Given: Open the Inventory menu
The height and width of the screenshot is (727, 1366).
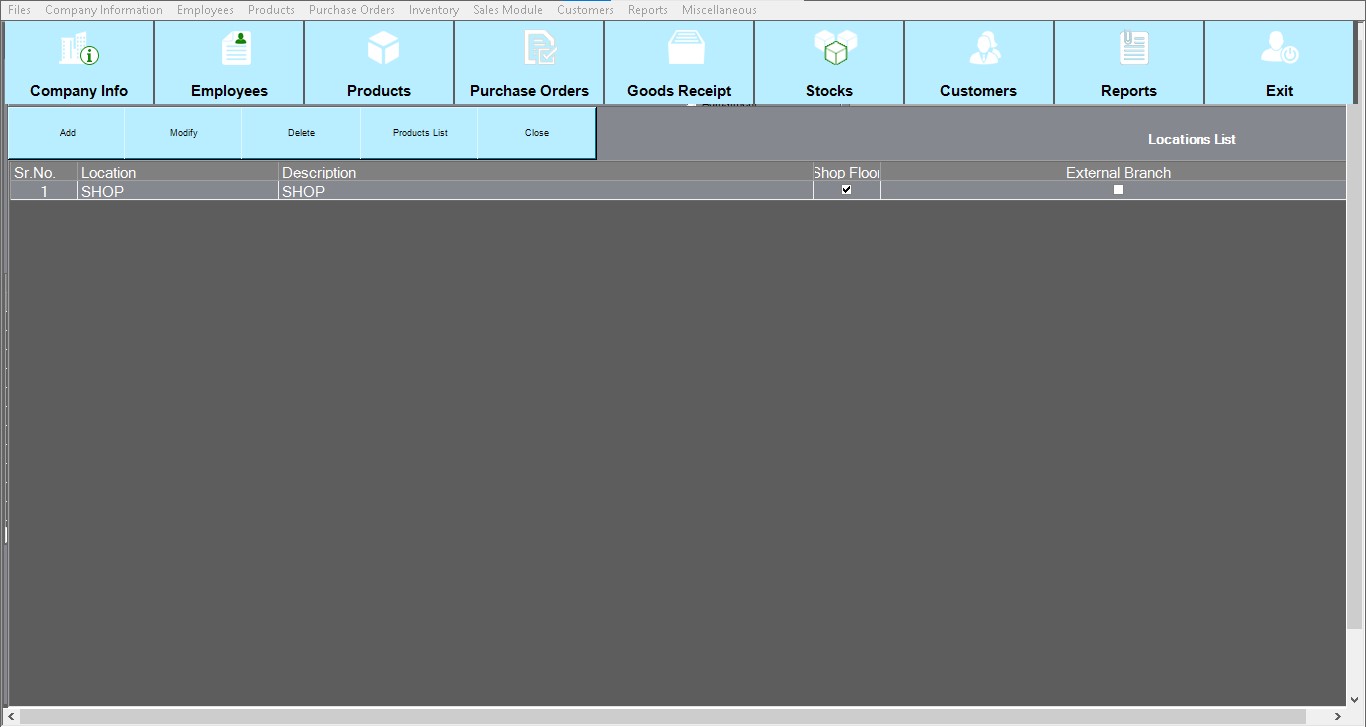Looking at the screenshot, I should coord(433,10).
